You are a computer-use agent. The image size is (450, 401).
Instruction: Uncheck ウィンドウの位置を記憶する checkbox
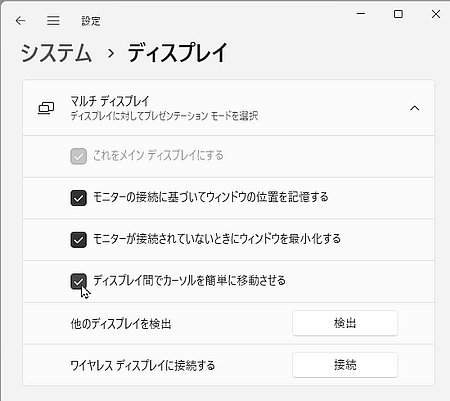click(x=79, y=198)
